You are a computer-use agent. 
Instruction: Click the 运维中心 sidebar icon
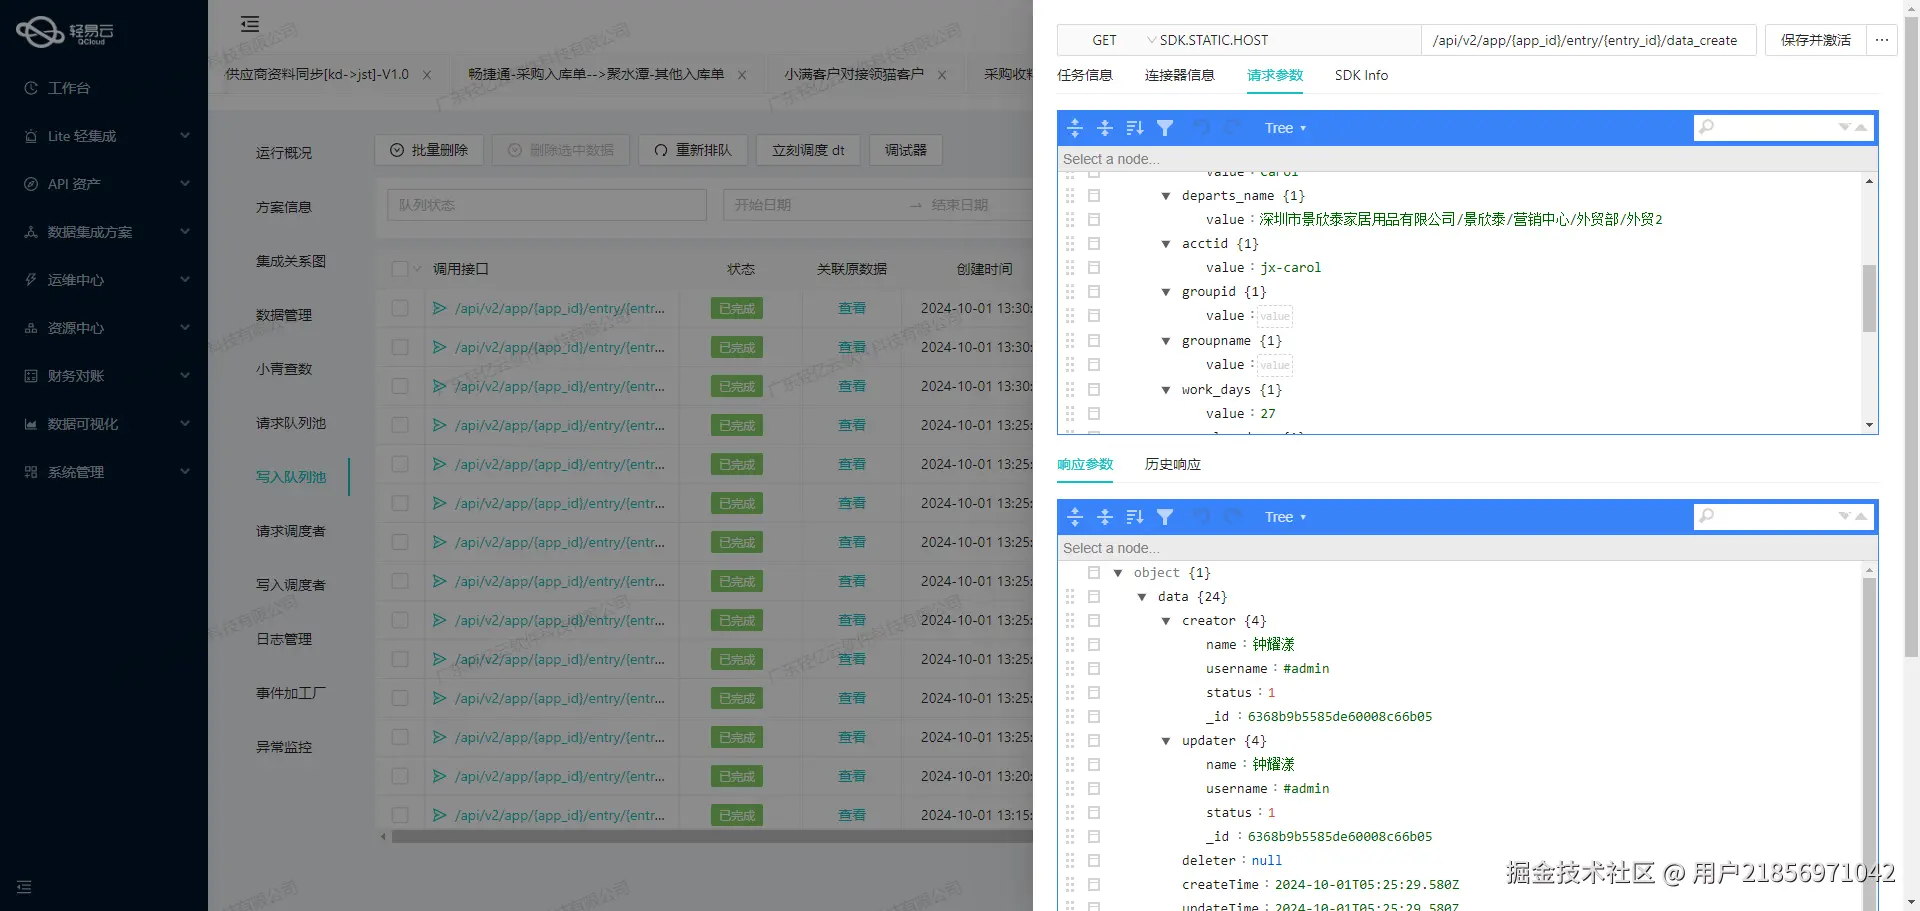pos(30,280)
